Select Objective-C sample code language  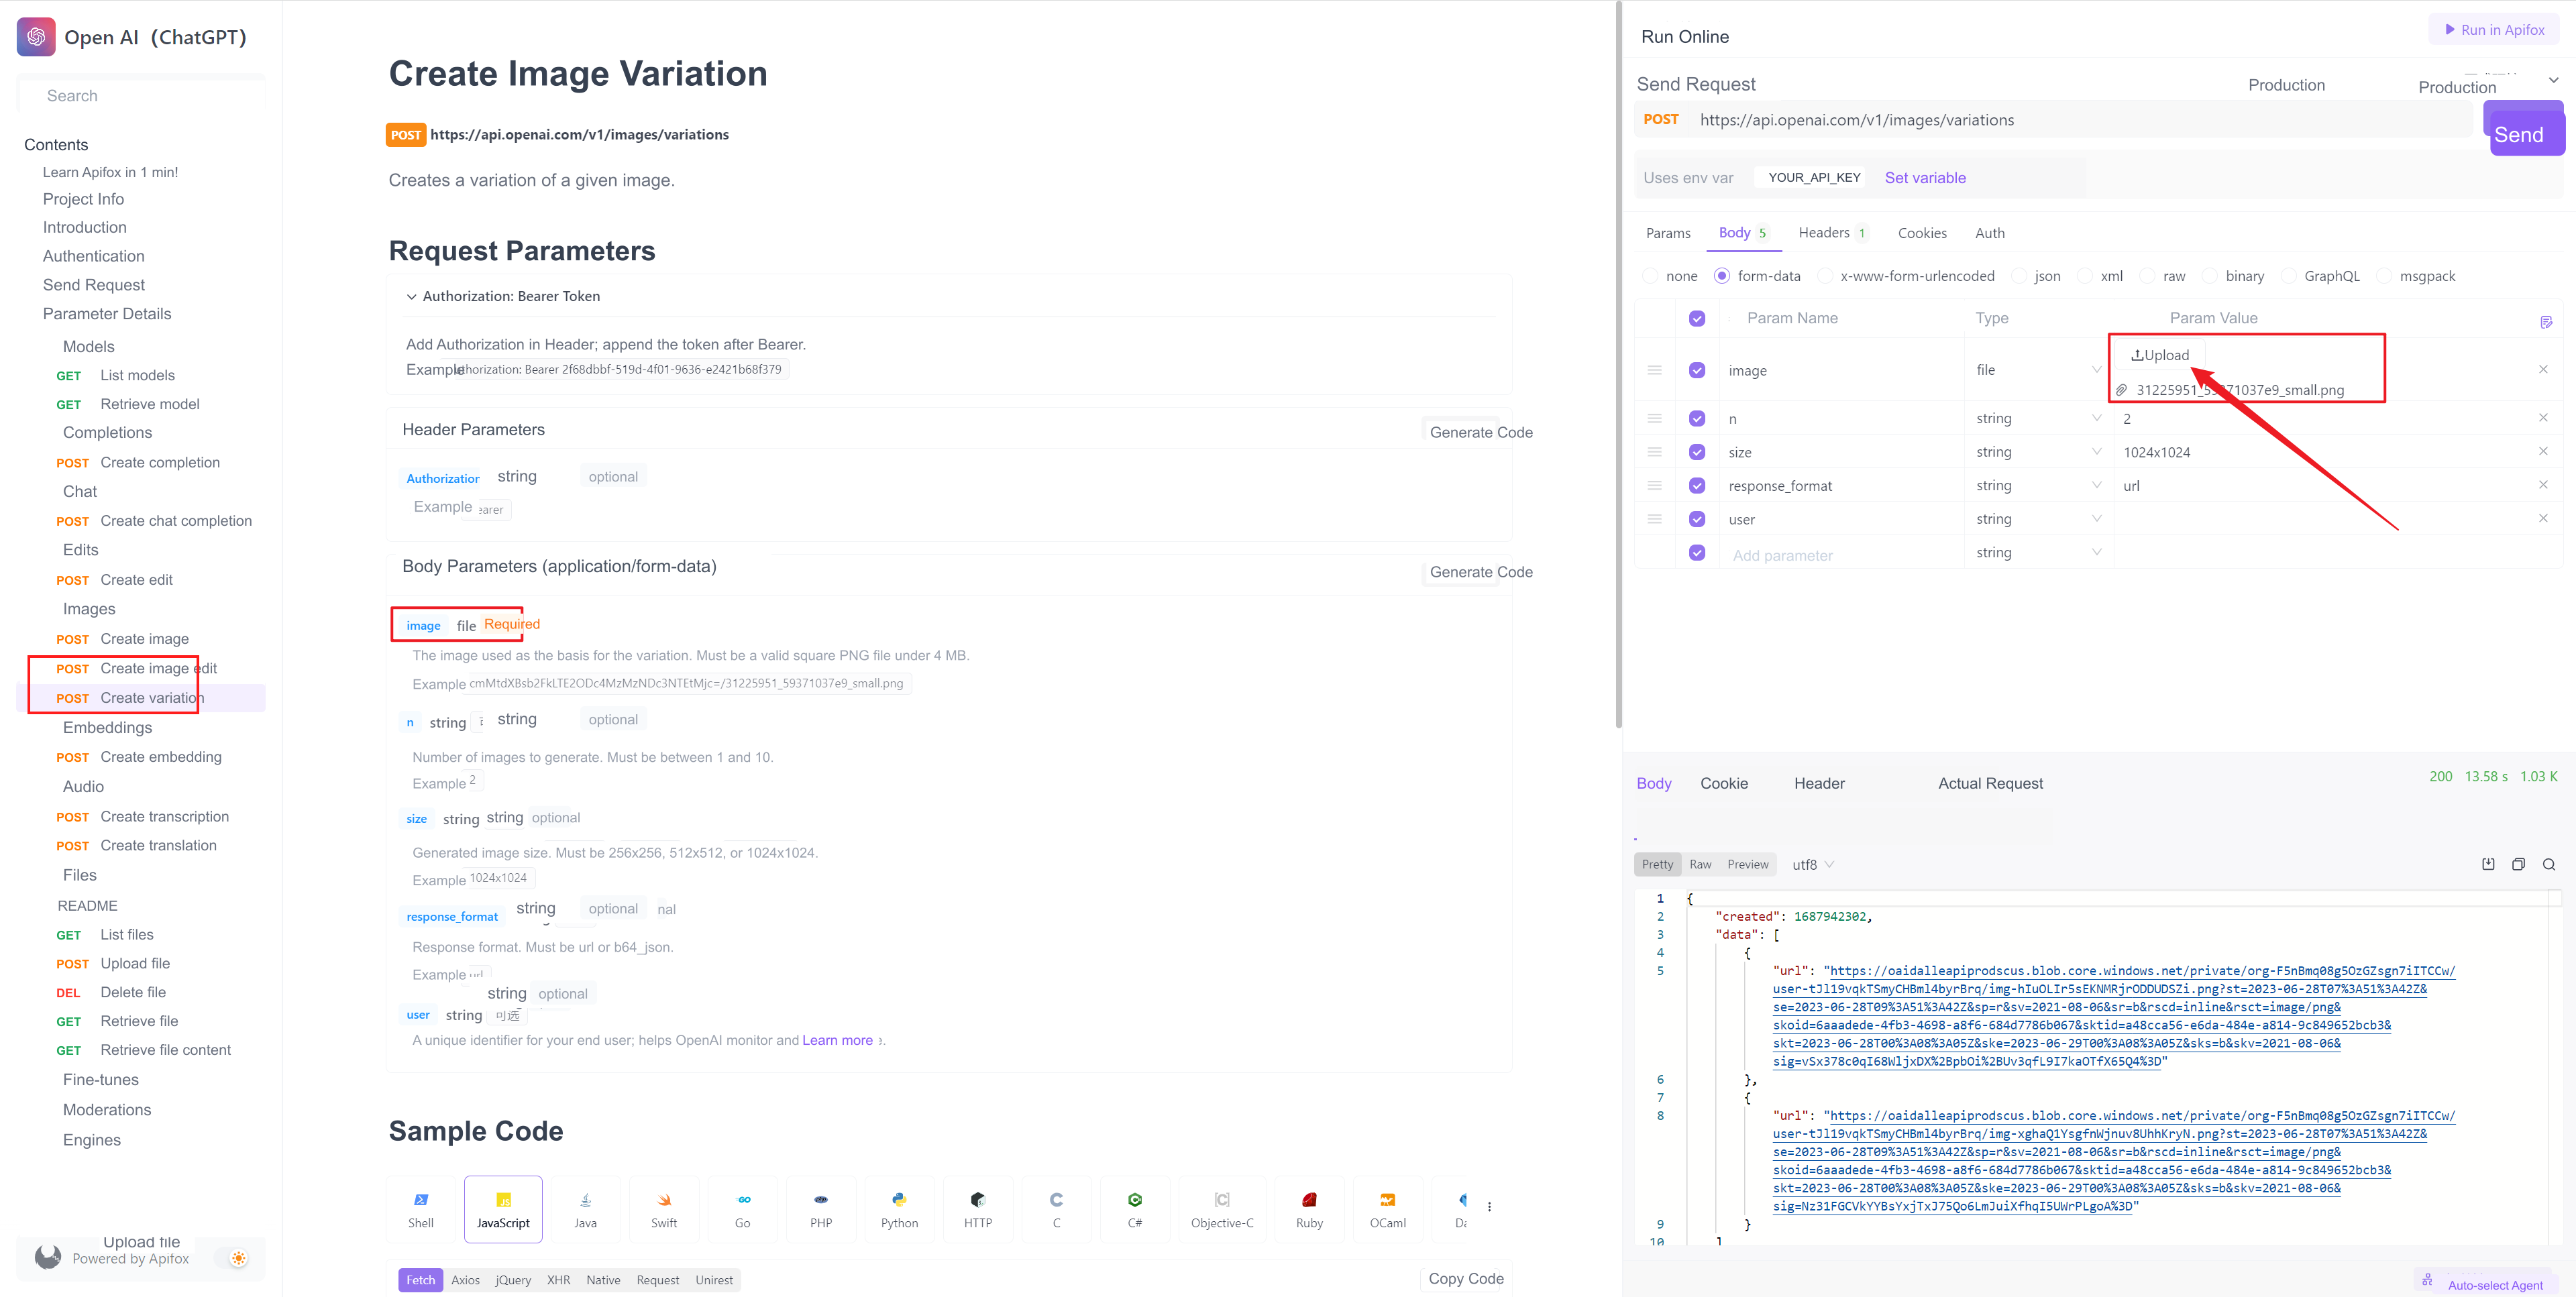click(x=1222, y=1209)
